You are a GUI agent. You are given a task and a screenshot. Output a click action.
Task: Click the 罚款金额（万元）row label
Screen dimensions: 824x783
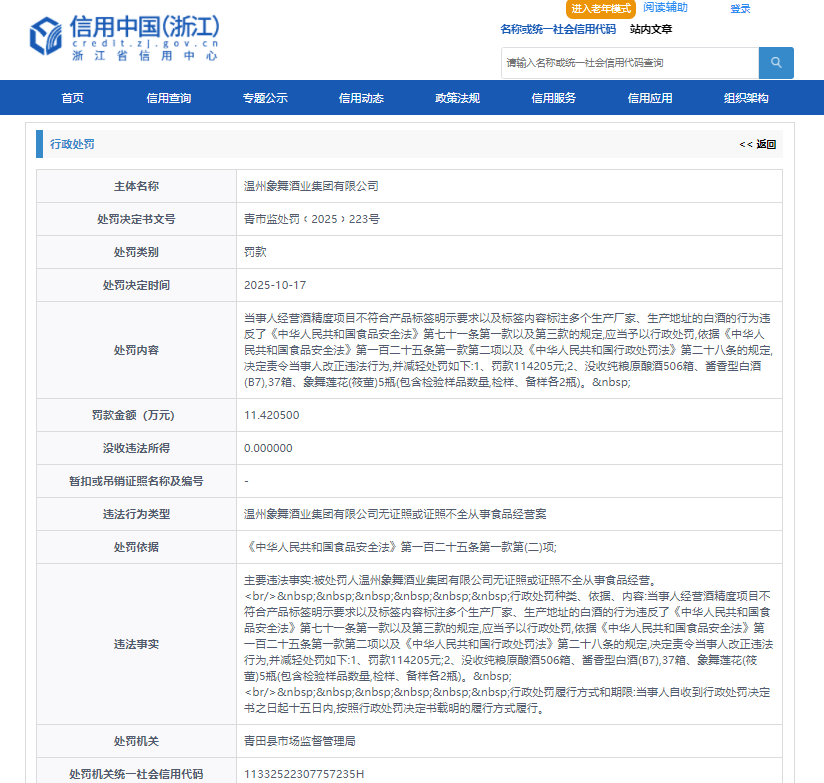[133, 415]
